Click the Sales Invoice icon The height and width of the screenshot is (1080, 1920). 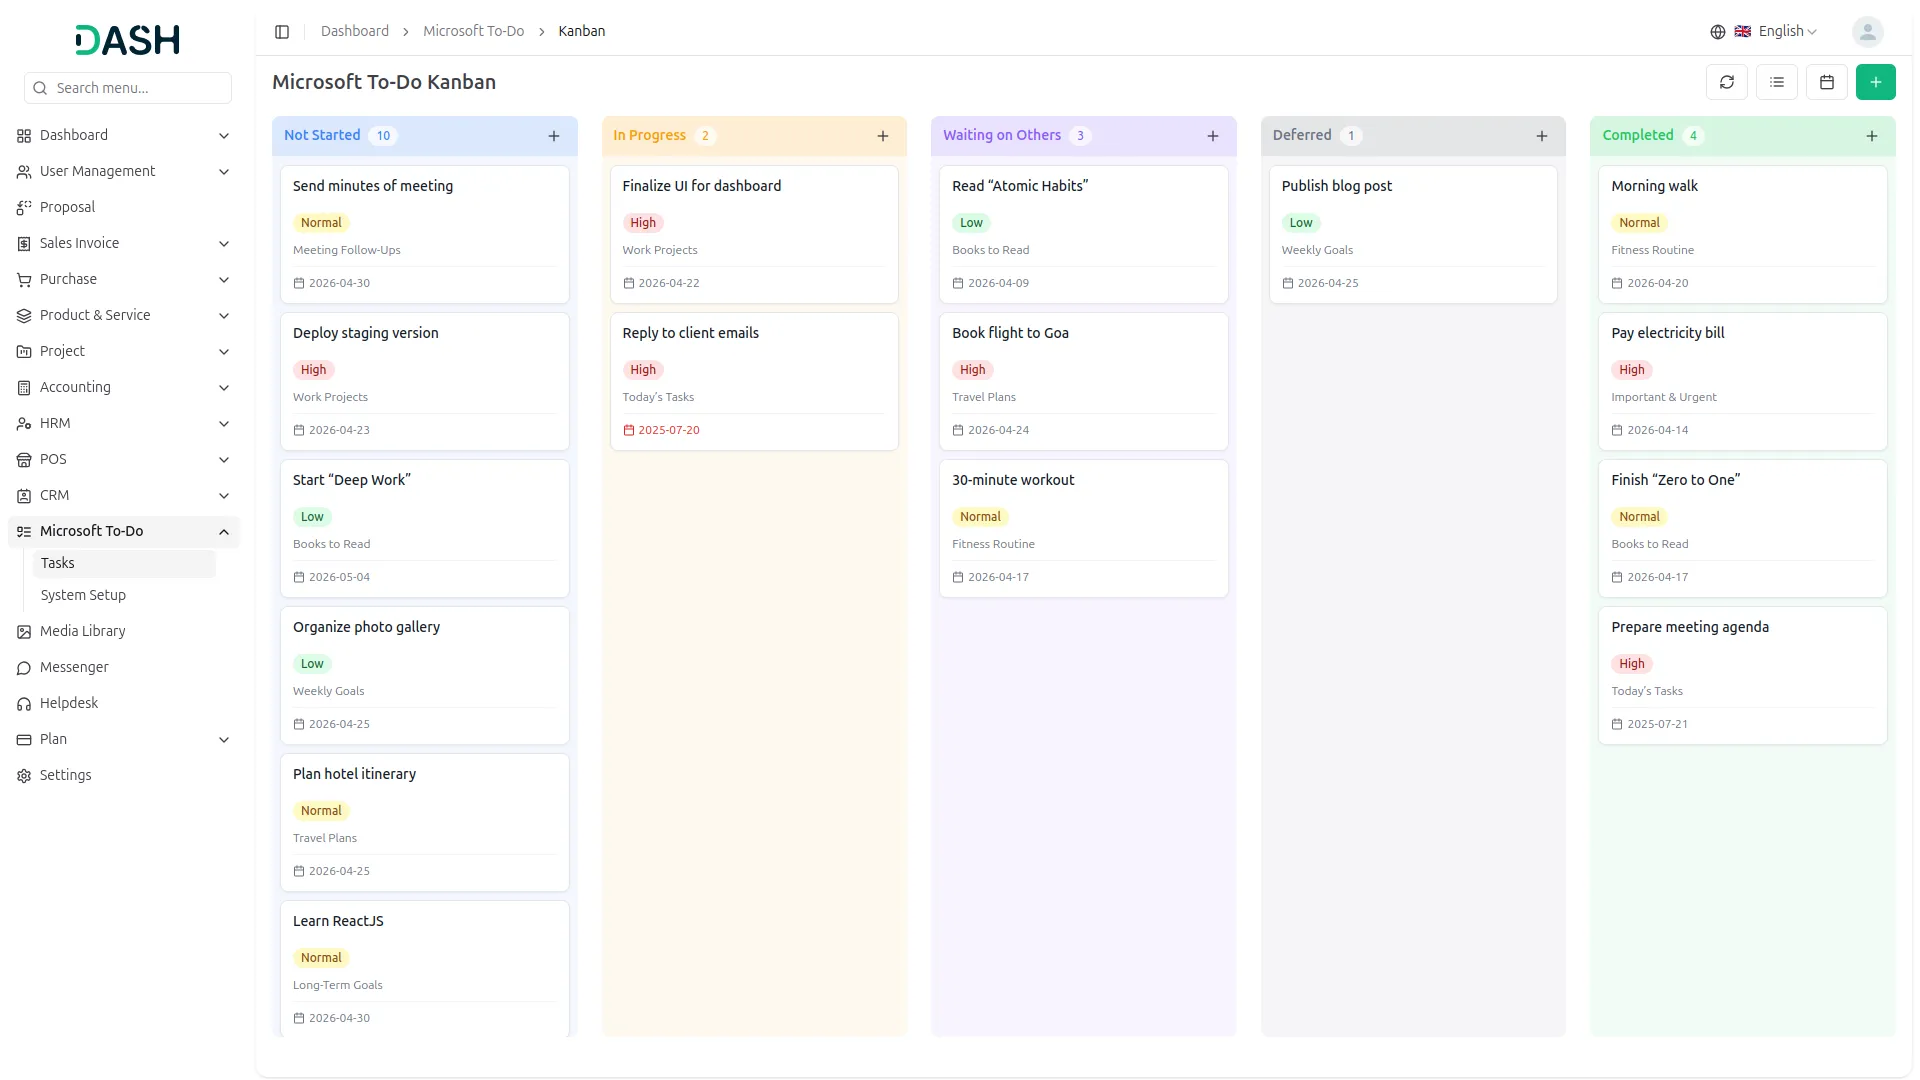(24, 244)
